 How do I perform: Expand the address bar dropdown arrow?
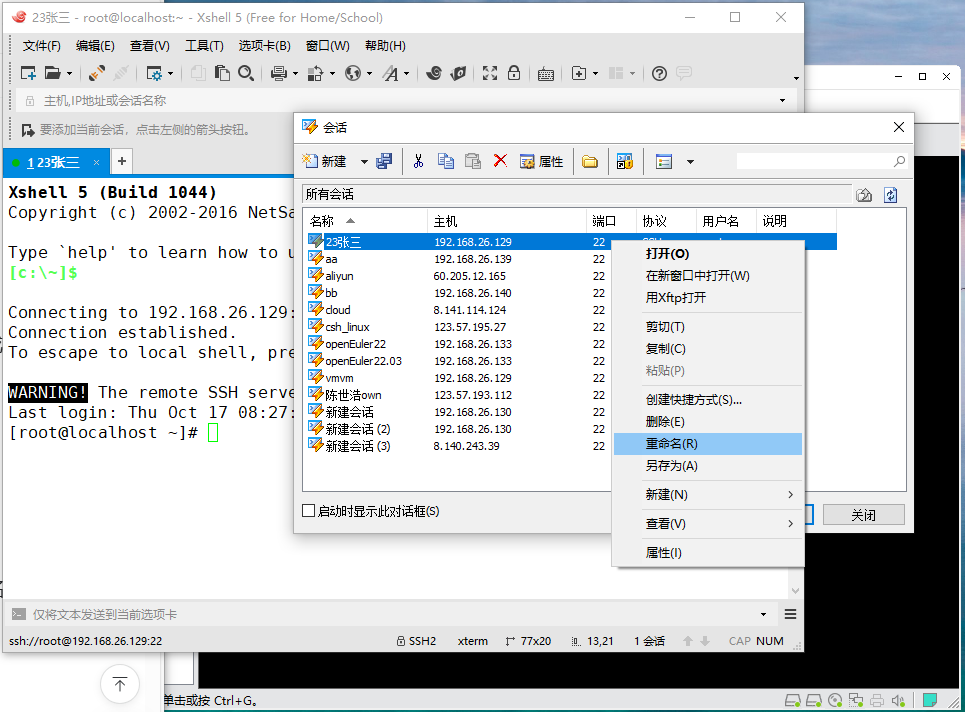[x=783, y=100]
